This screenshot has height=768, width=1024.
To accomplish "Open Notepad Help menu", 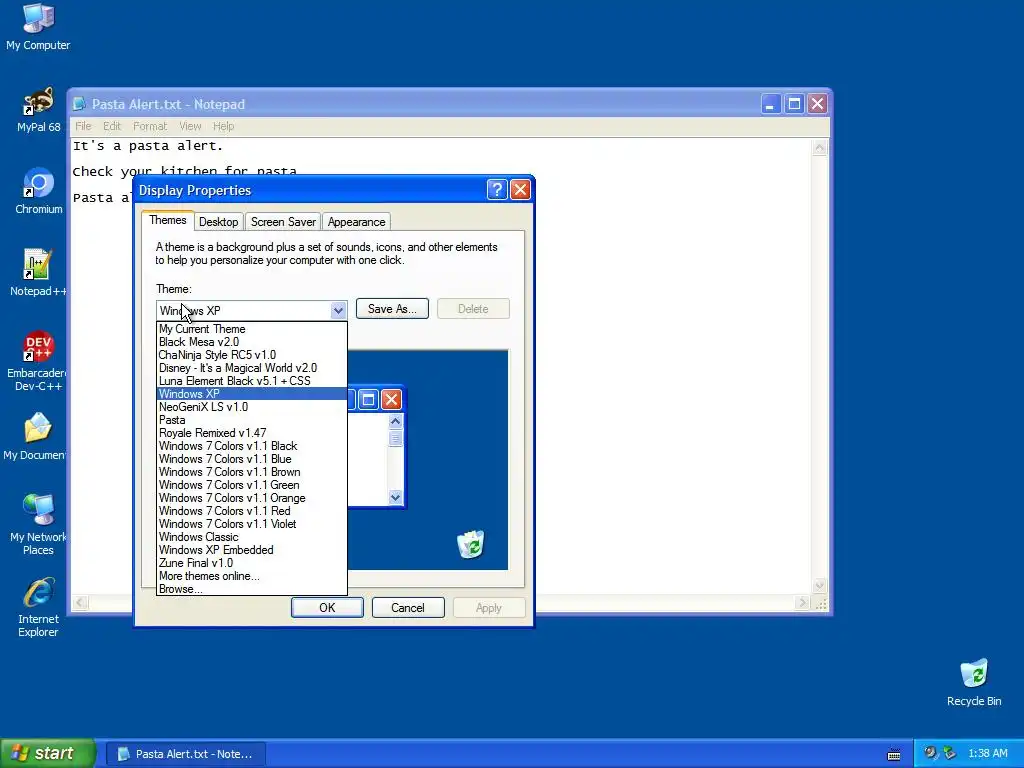I will 223,126.
